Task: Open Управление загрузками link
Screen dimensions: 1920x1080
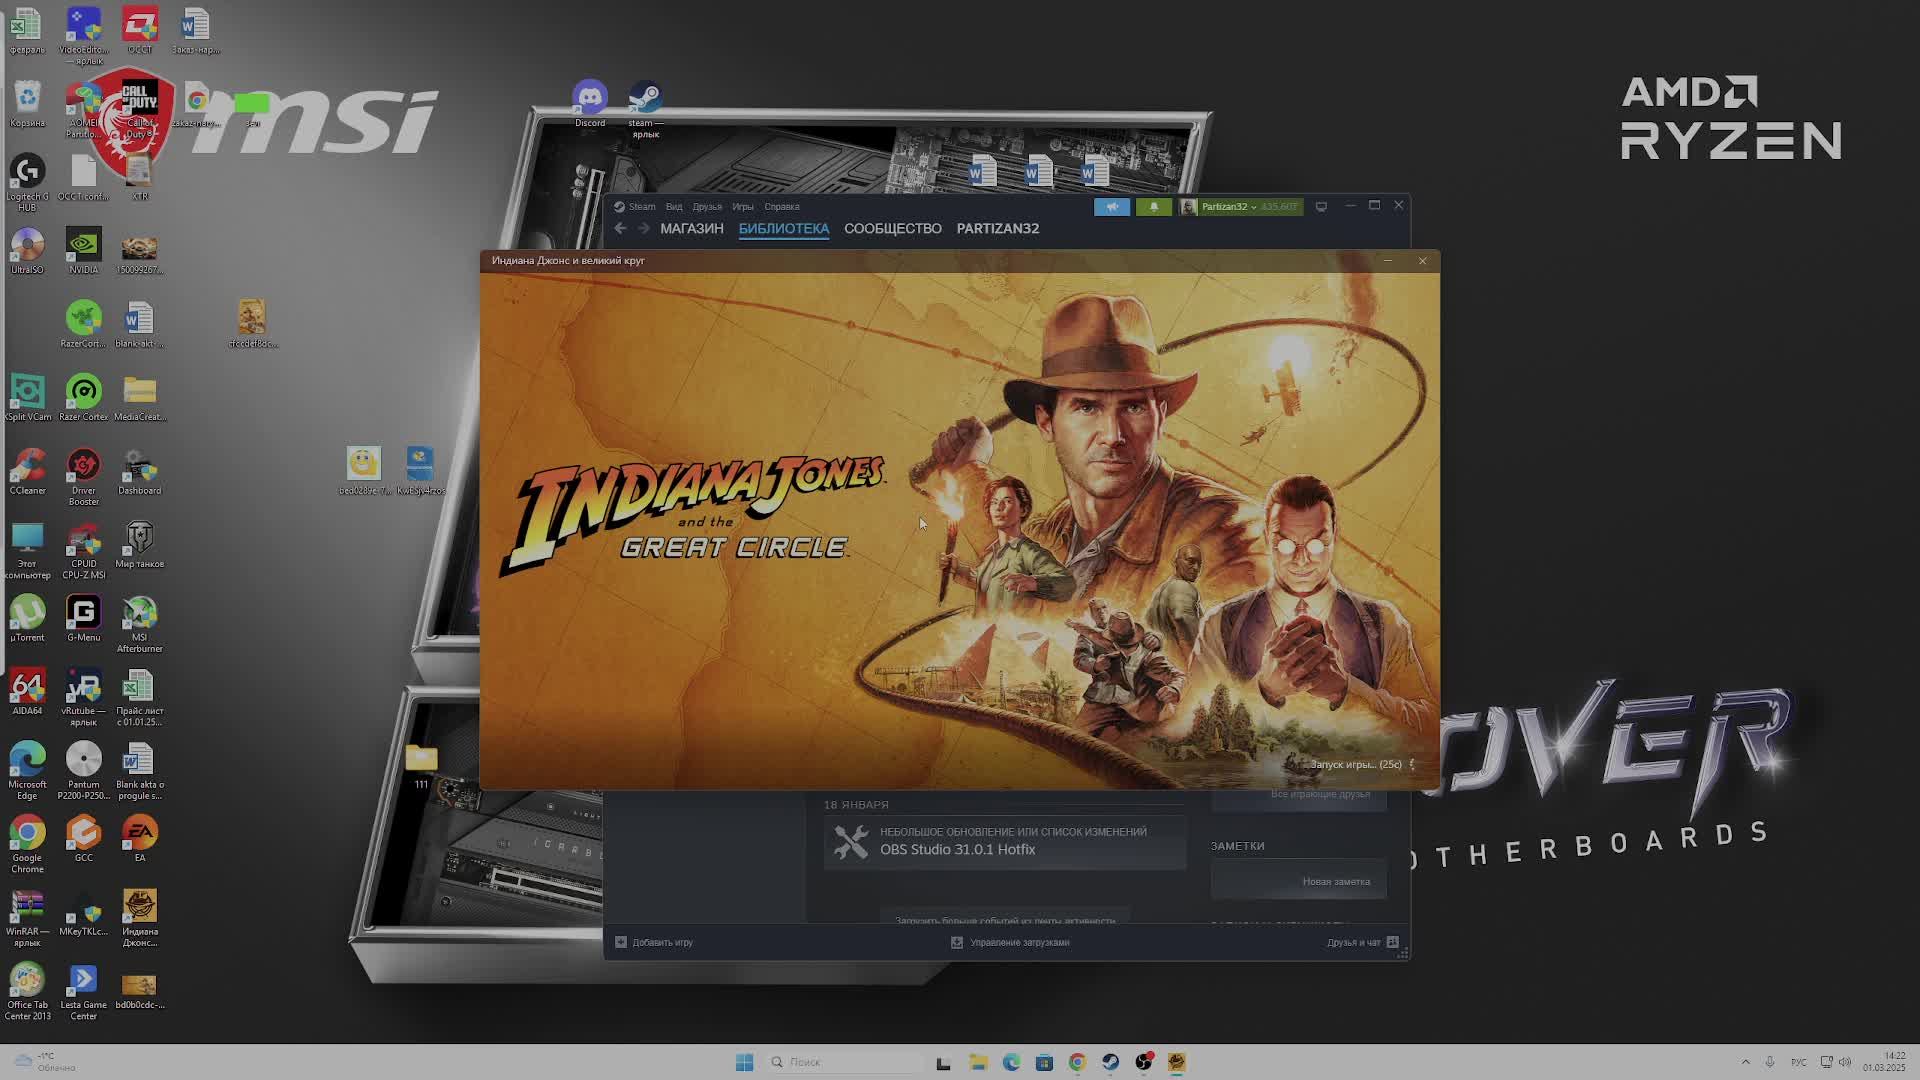Action: coord(1018,942)
